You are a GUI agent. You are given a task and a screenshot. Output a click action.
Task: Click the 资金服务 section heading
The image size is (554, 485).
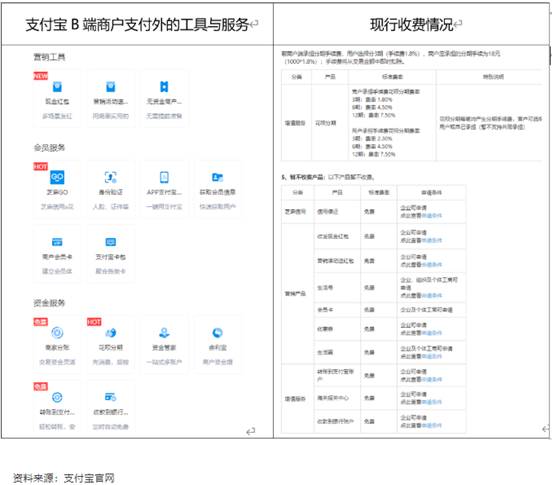pos(49,303)
